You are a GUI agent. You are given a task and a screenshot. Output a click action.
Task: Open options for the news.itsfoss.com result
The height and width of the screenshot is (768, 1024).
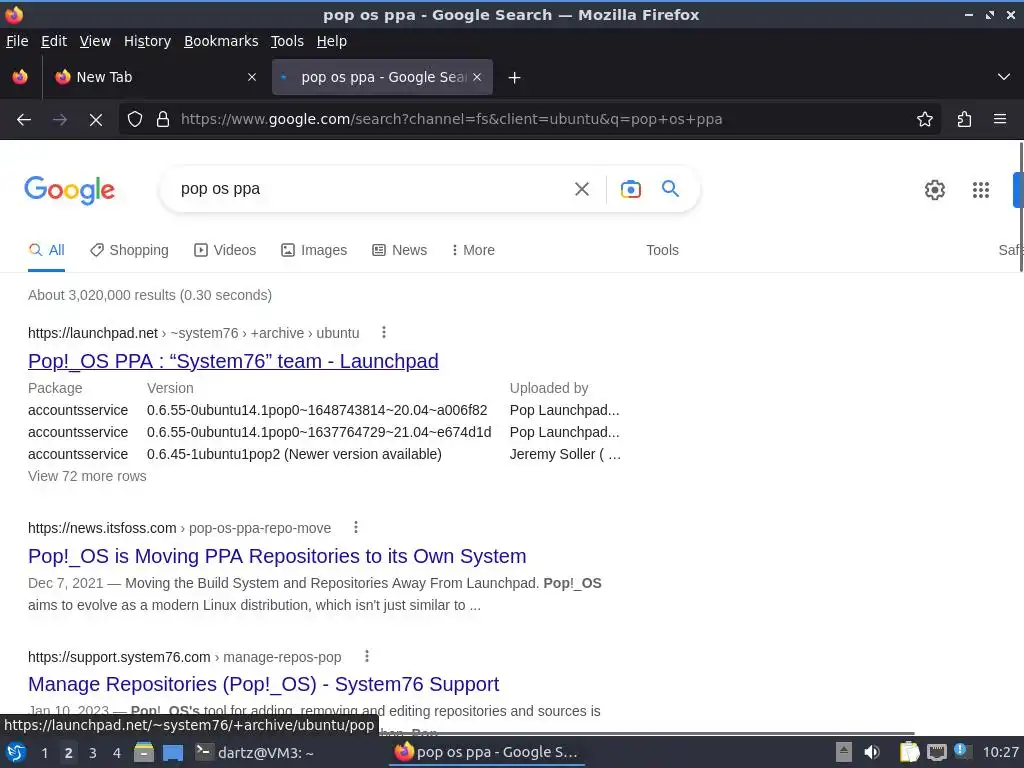(x=356, y=527)
